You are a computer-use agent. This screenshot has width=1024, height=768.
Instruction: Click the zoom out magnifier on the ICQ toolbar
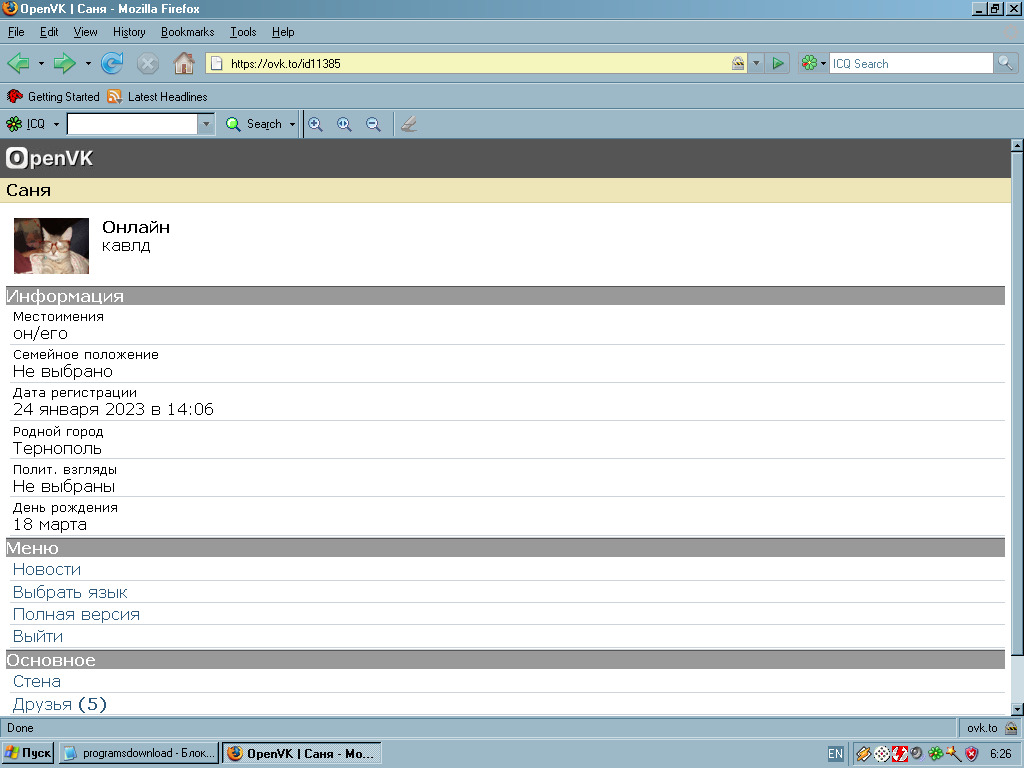click(x=373, y=124)
